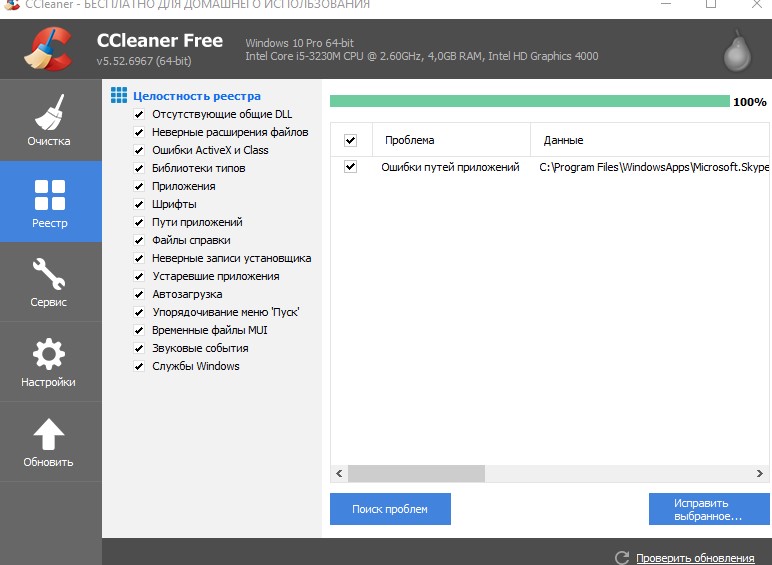Uncheck Отсутствующие общие DLL option
The width and height of the screenshot is (772, 565).
click(139, 114)
